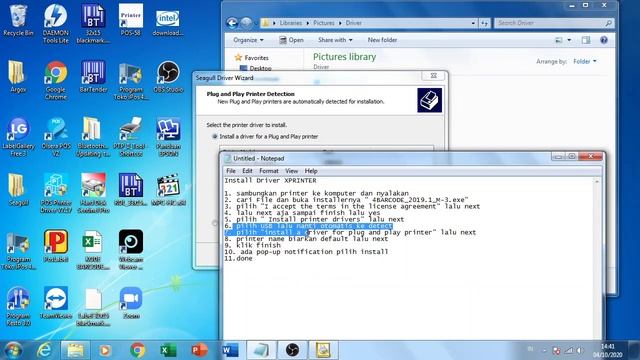
Task: Click the Search Driver input field
Action: [x=553, y=23]
